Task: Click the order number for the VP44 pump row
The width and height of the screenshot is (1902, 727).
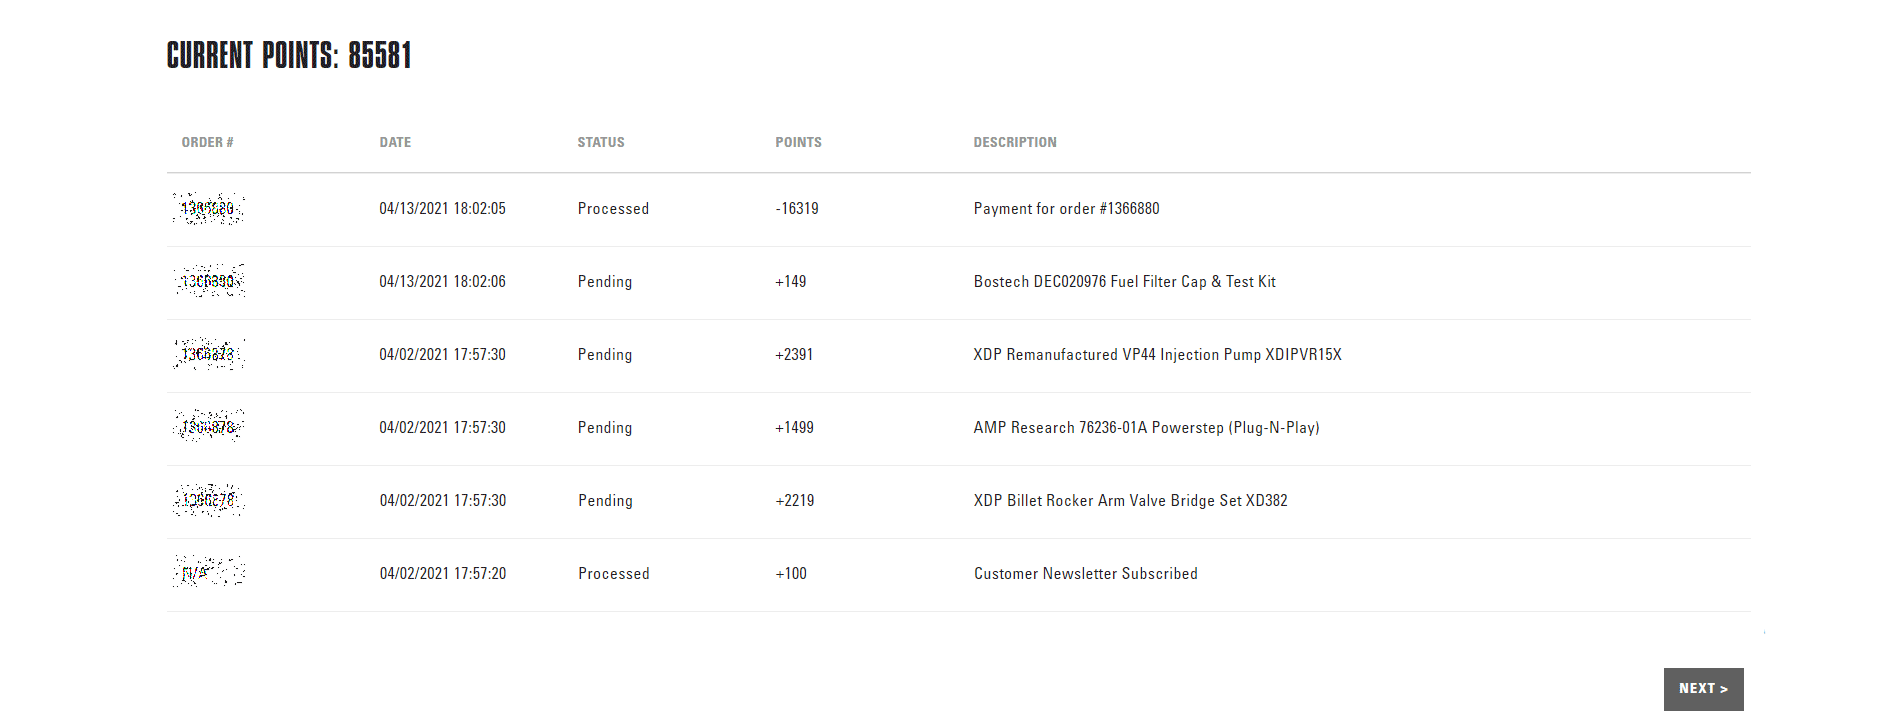Action: tap(208, 355)
